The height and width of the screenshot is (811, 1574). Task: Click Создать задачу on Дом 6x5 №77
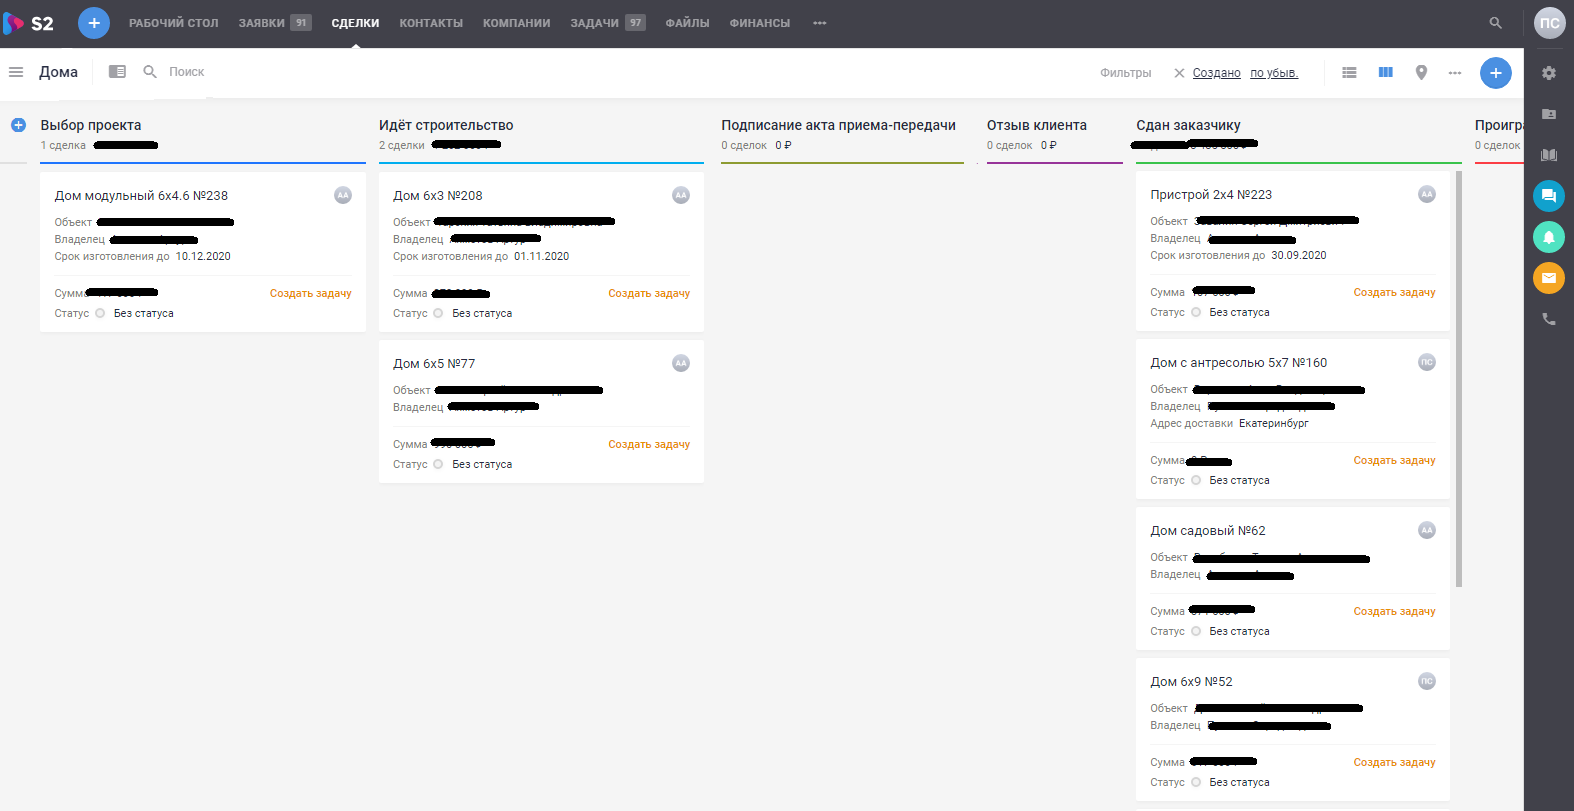649,445
